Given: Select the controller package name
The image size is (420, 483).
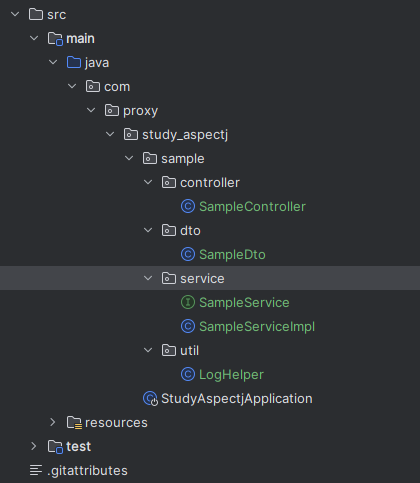Looking at the screenshot, I should (x=210, y=183).
